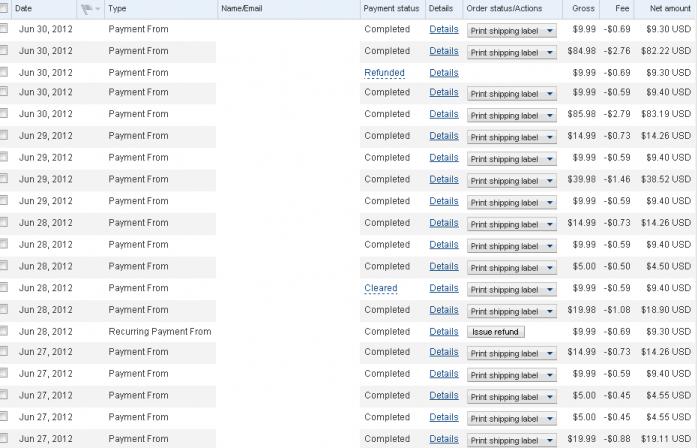Click the '$83.19 USD' net amount
The height and width of the screenshot is (448, 698).
tap(666, 114)
